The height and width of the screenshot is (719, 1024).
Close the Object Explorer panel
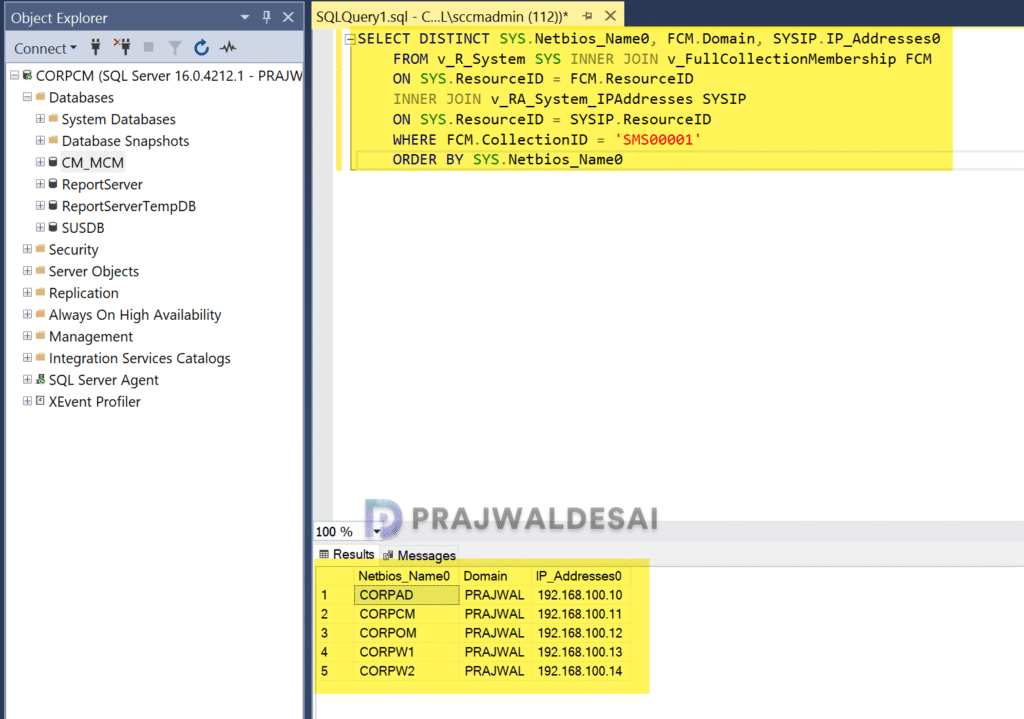tap(288, 18)
